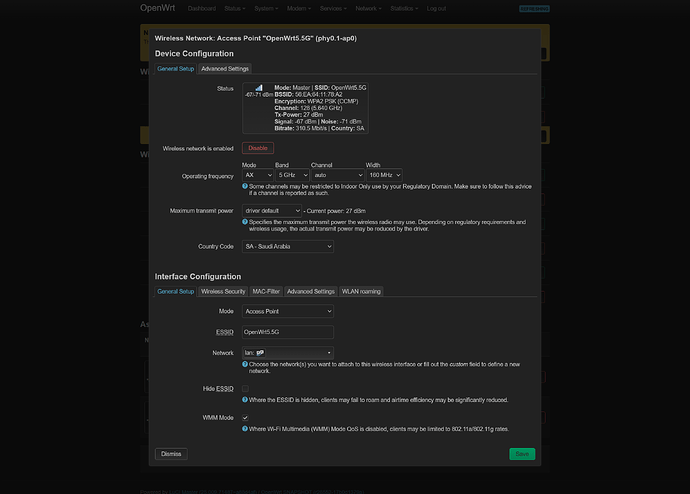Click into the ESSID input field
The image size is (690, 494).
point(288,332)
